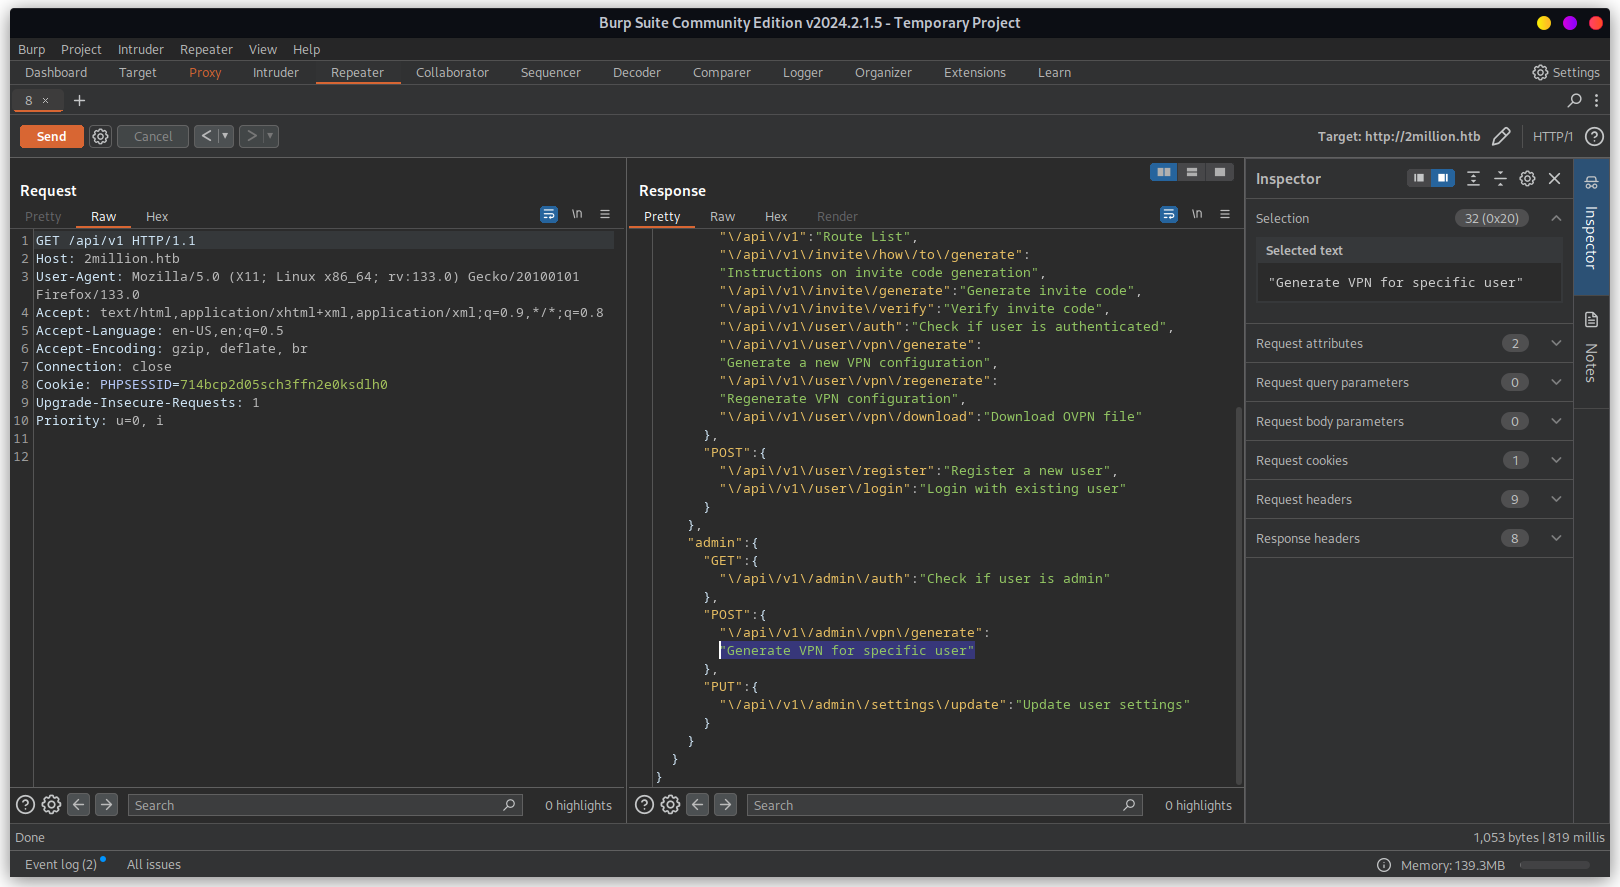Viewport: 1620px width, 887px height.
Task: Collapse the Selection section chevron
Action: 1556,218
